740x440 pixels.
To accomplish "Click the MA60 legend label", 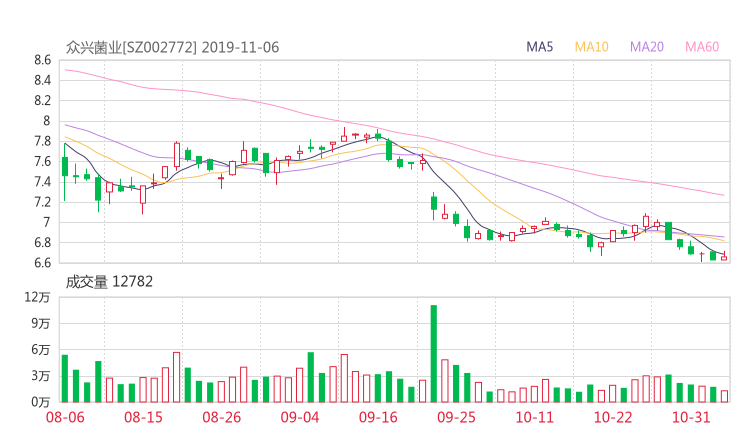I will coord(702,47).
